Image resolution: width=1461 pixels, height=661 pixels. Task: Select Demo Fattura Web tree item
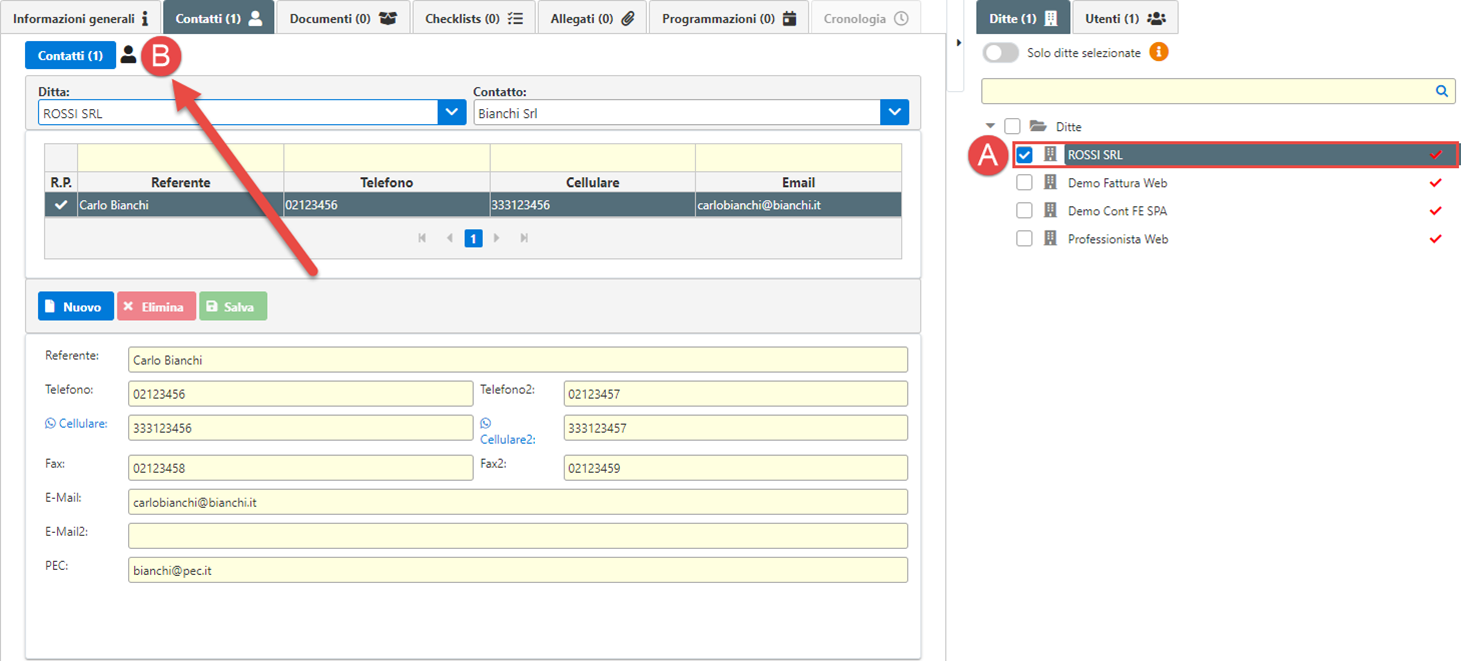1117,183
